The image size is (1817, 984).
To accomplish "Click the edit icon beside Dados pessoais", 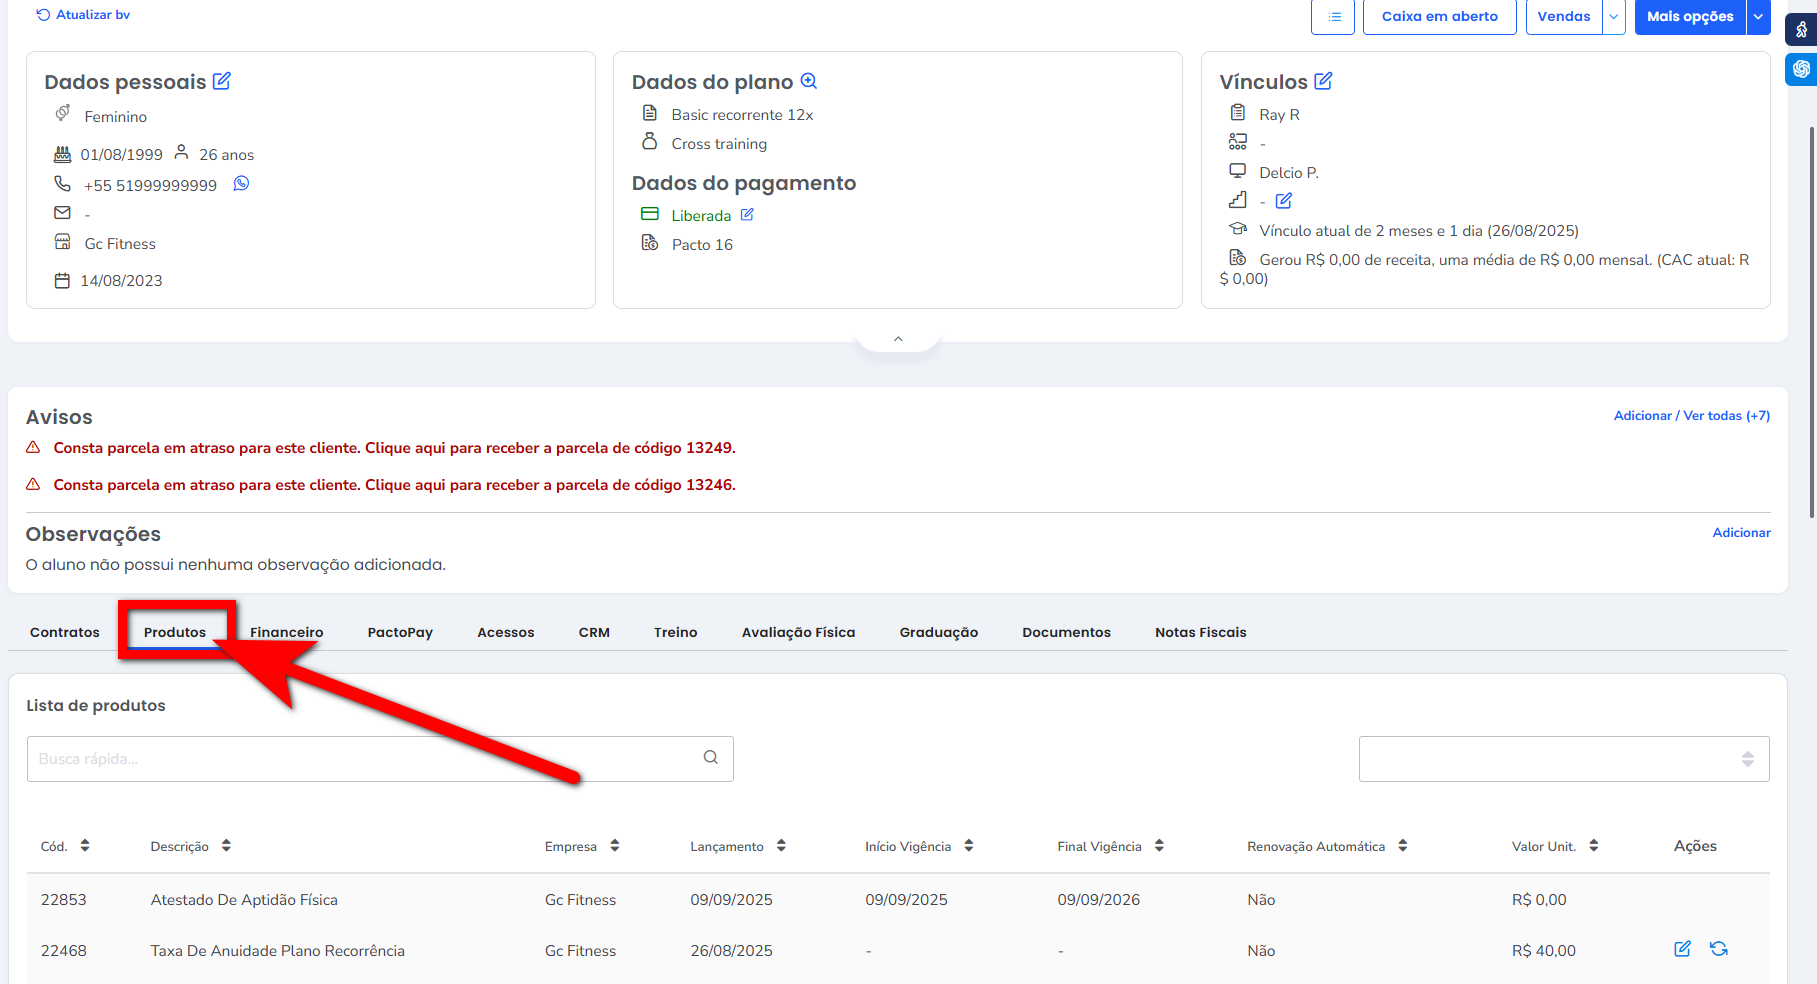I will coord(222,81).
